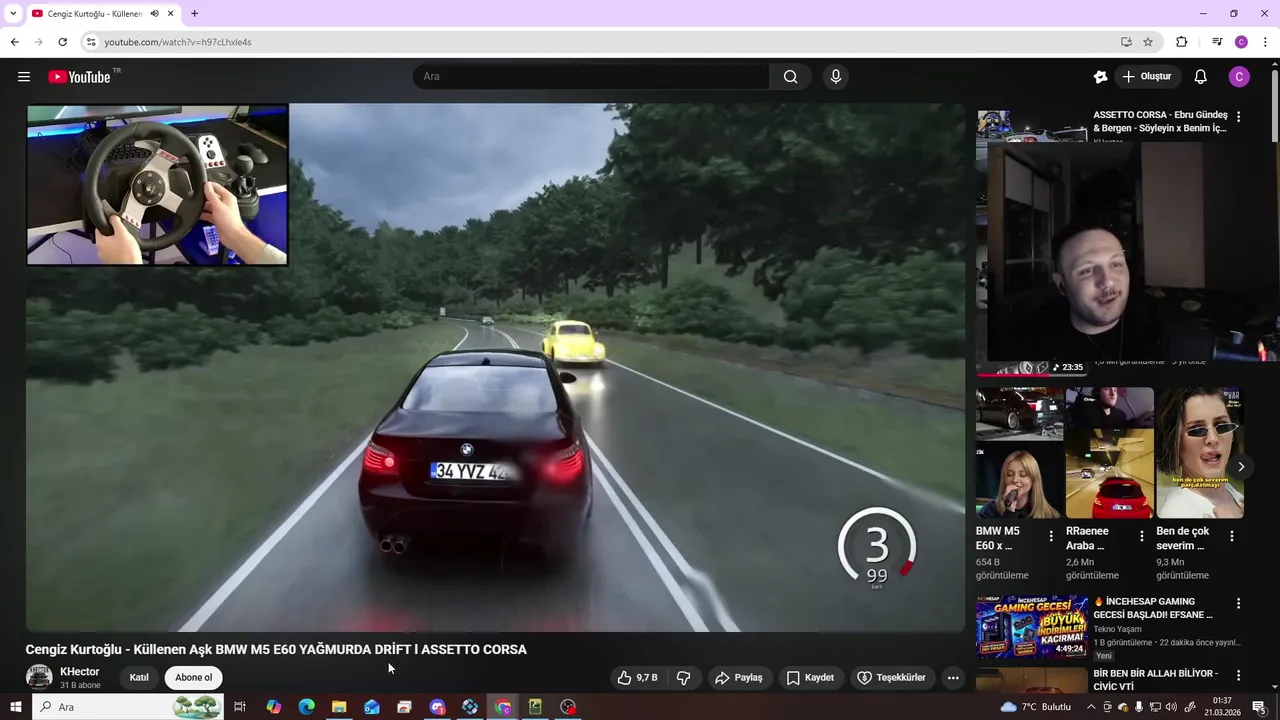Open the BMW M5 E60 x short thumbnail

click(1020, 453)
